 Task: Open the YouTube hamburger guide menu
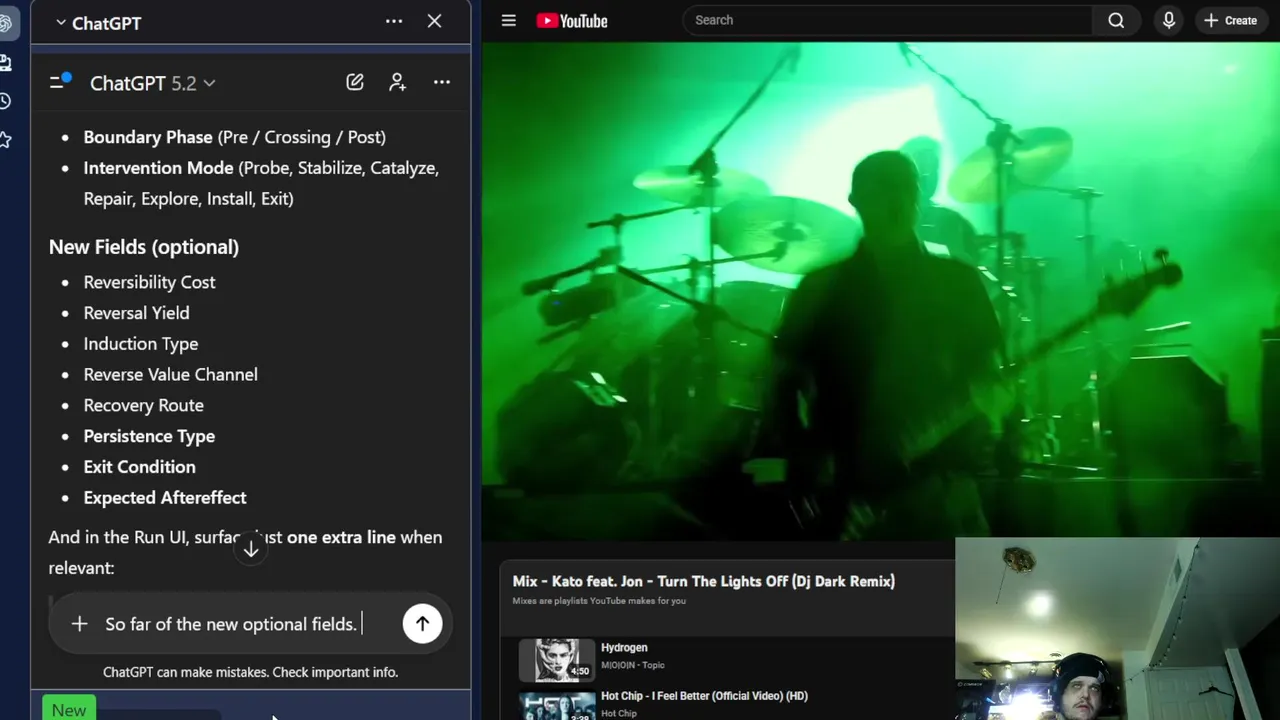(508, 20)
